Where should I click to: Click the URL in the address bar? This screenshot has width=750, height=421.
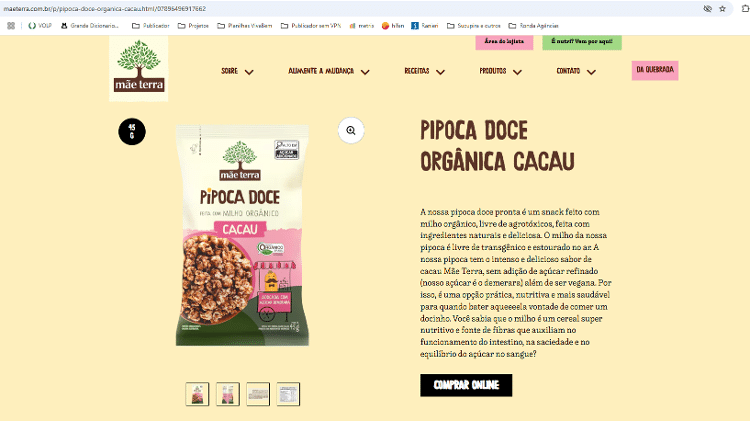[x=105, y=9]
